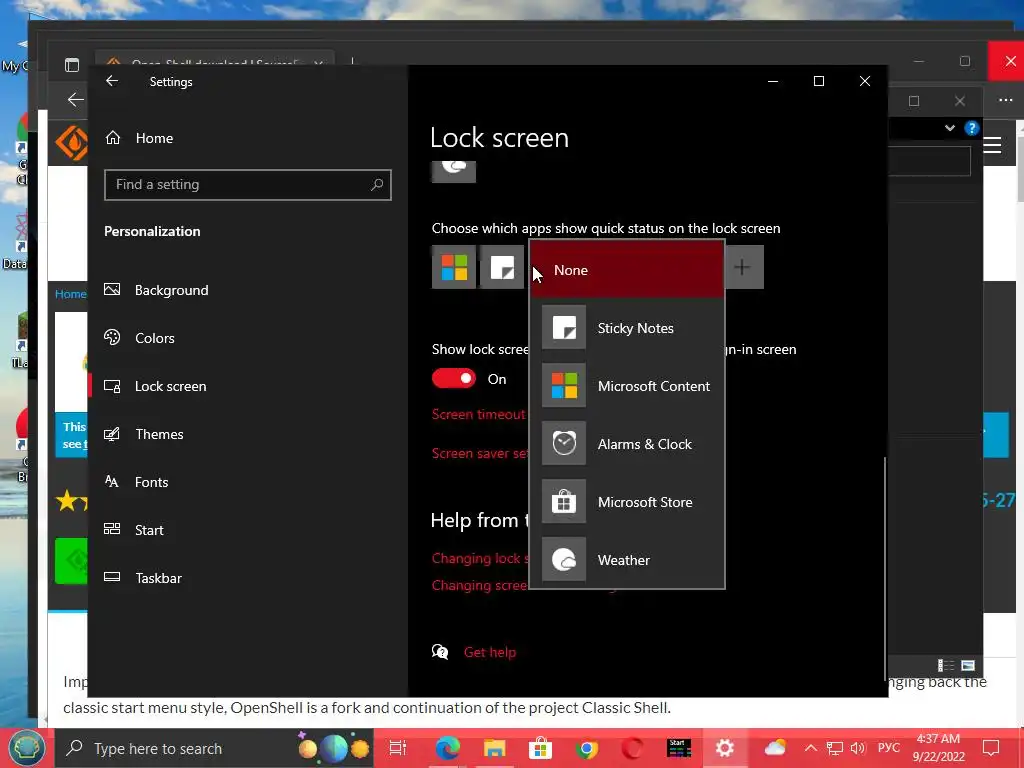Switch input language РУС indicator
1024x768 pixels.
pos(888,748)
